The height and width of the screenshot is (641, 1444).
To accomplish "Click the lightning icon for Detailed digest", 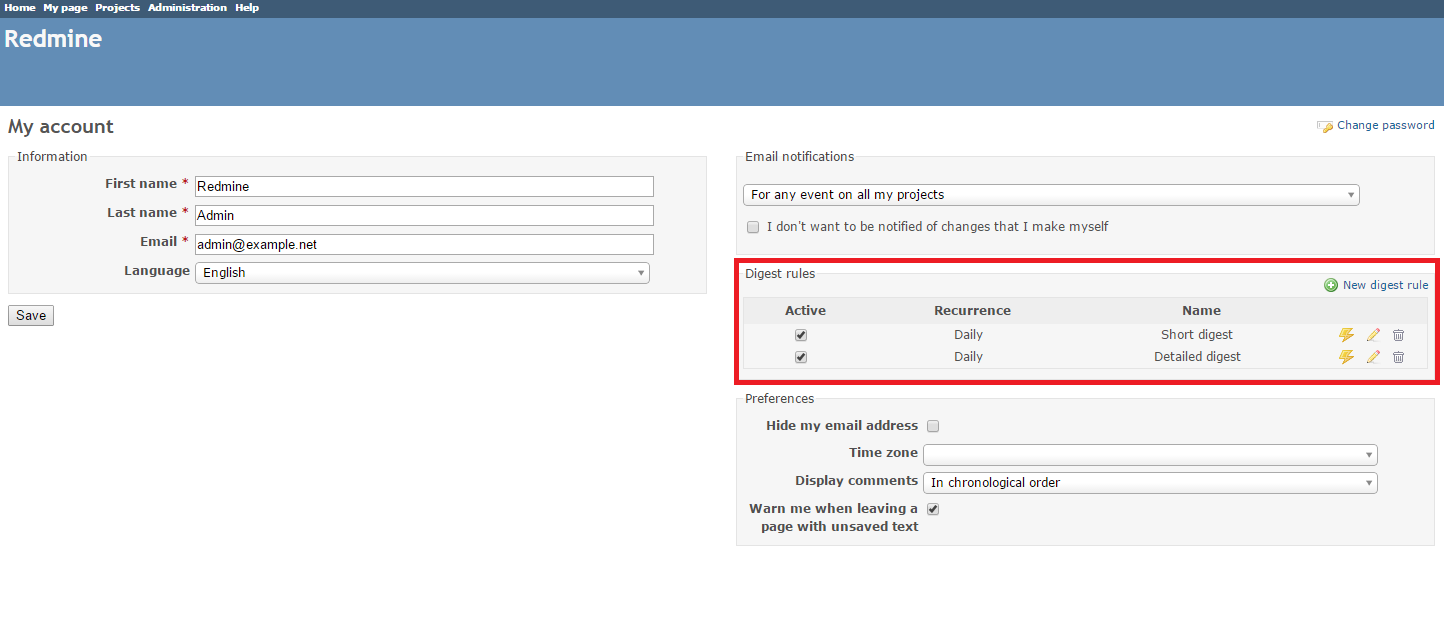I will (1346, 357).
